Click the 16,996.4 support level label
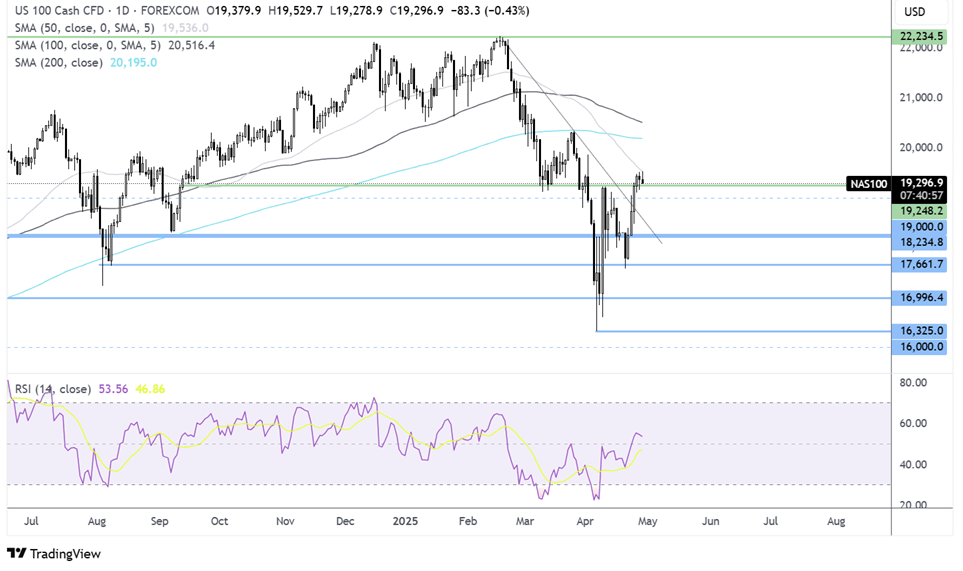 [x=920, y=298]
